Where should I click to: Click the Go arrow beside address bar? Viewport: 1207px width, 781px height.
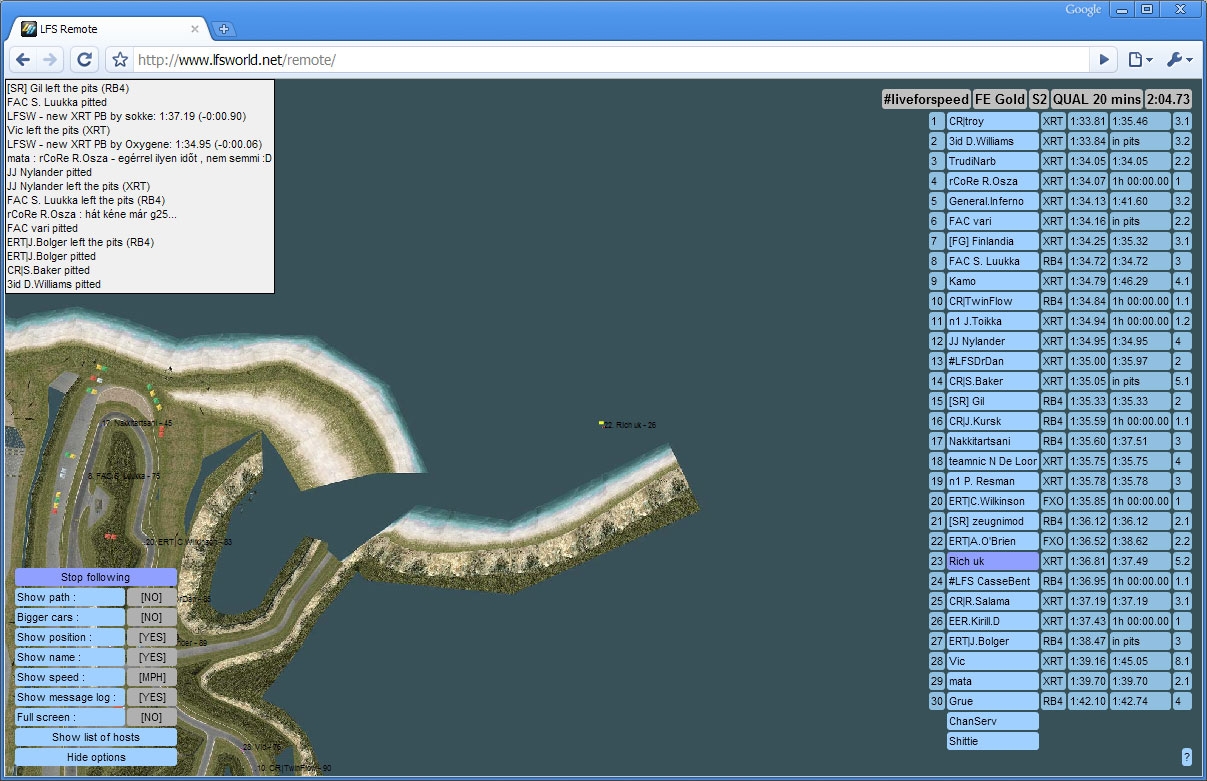pyautogui.click(x=1104, y=60)
